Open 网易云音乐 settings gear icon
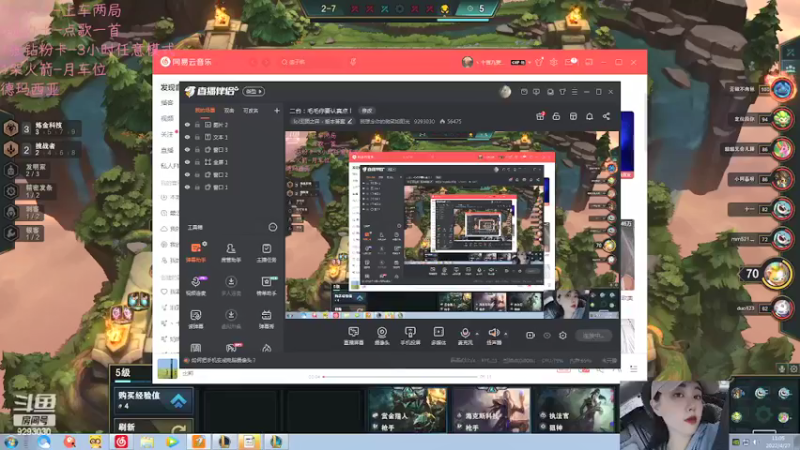The height and width of the screenshot is (450, 800). click(554, 62)
